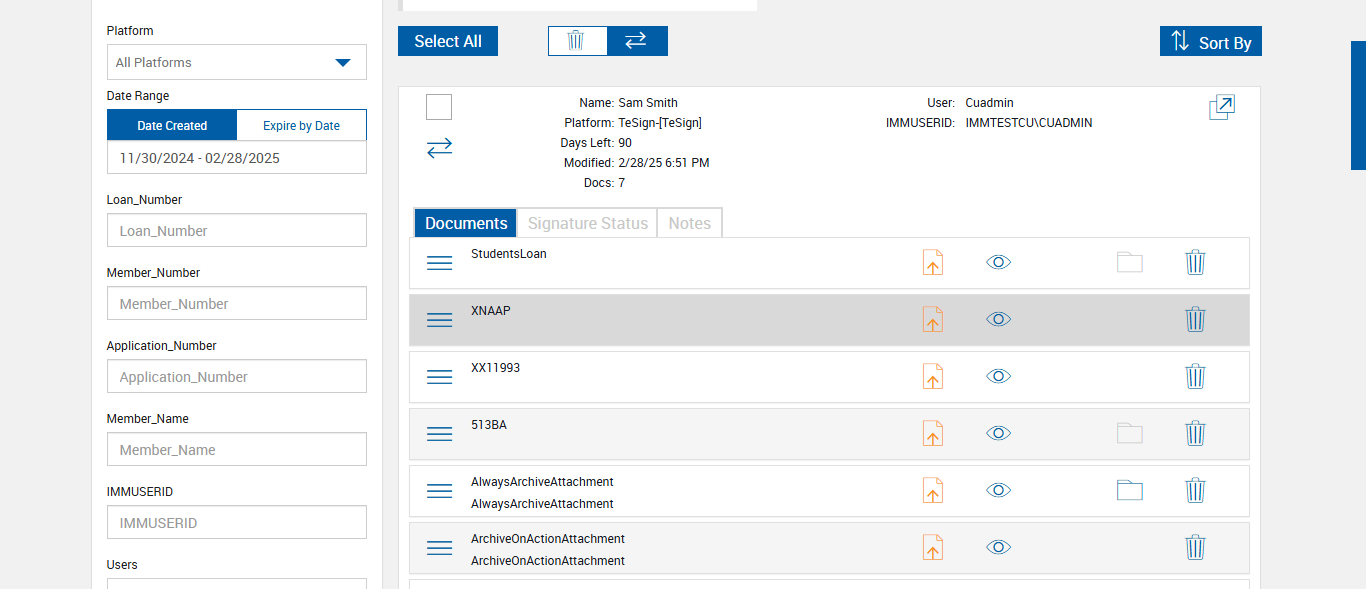Open folder icon for AlwaysArchiveAttachment
The width and height of the screenshot is (1366, 589).
pos(1130,491)
